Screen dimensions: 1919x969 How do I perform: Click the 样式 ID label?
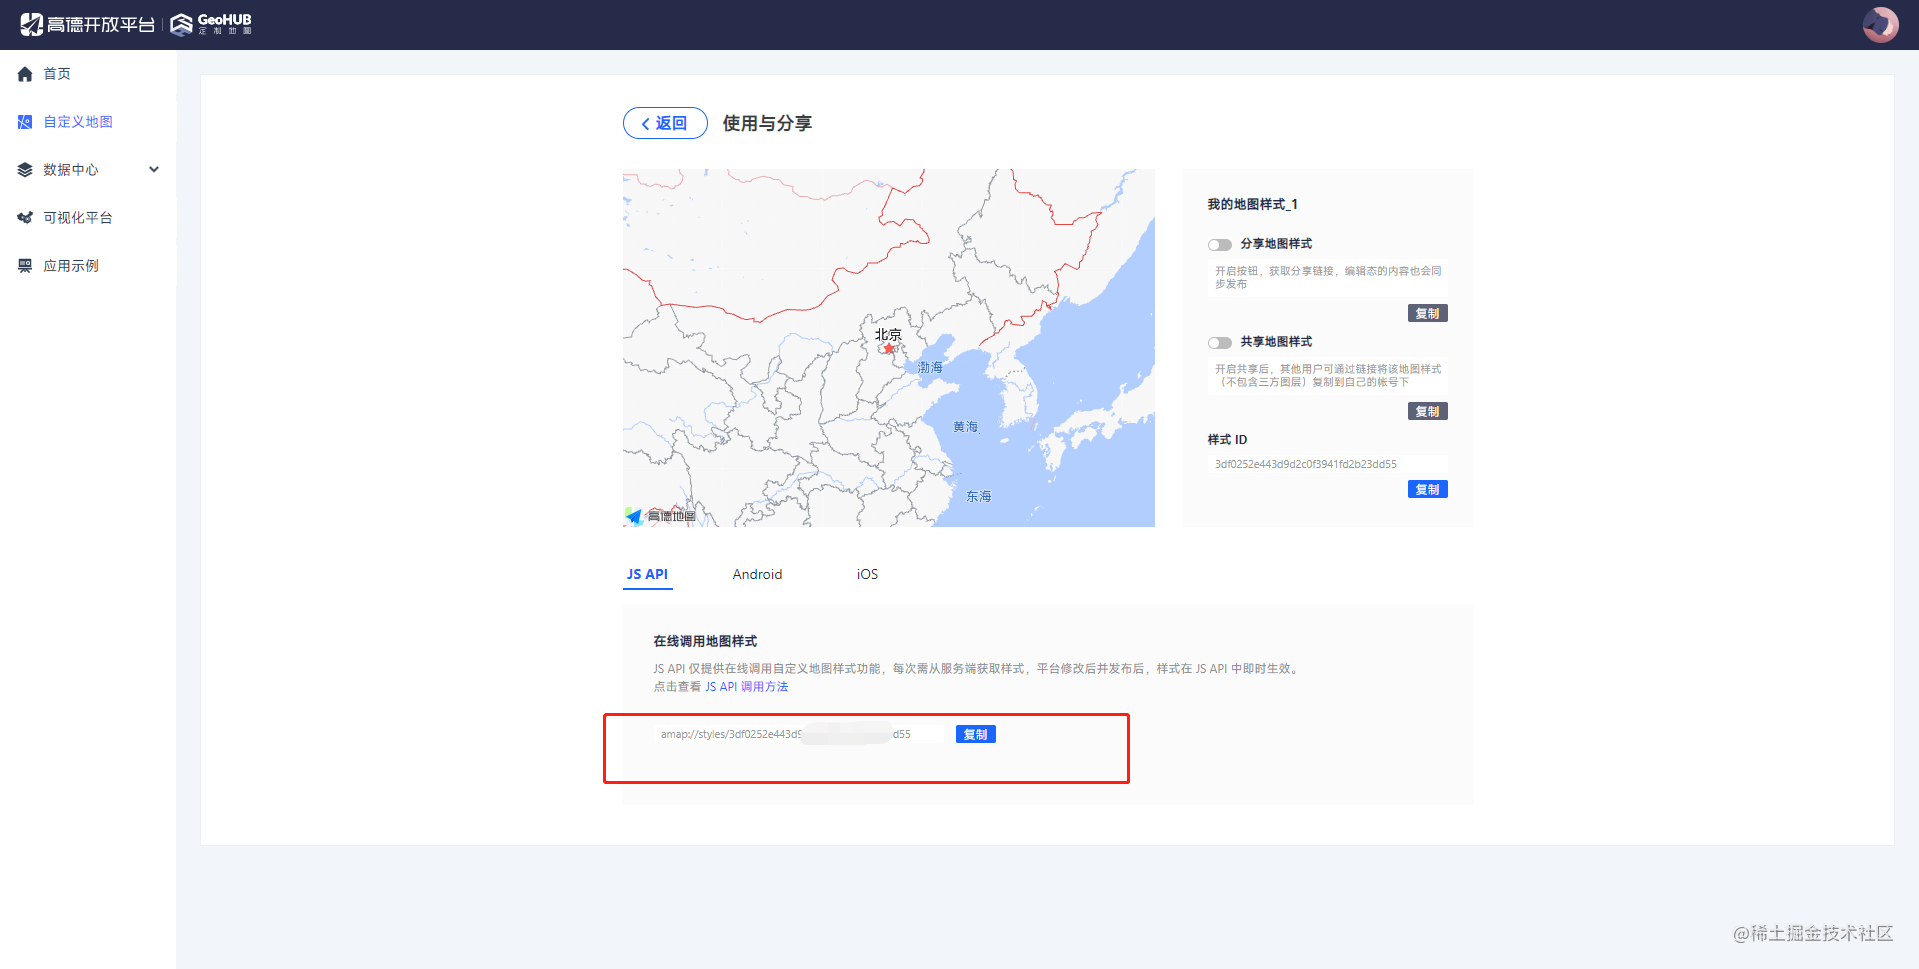[x=1227, y=440]
